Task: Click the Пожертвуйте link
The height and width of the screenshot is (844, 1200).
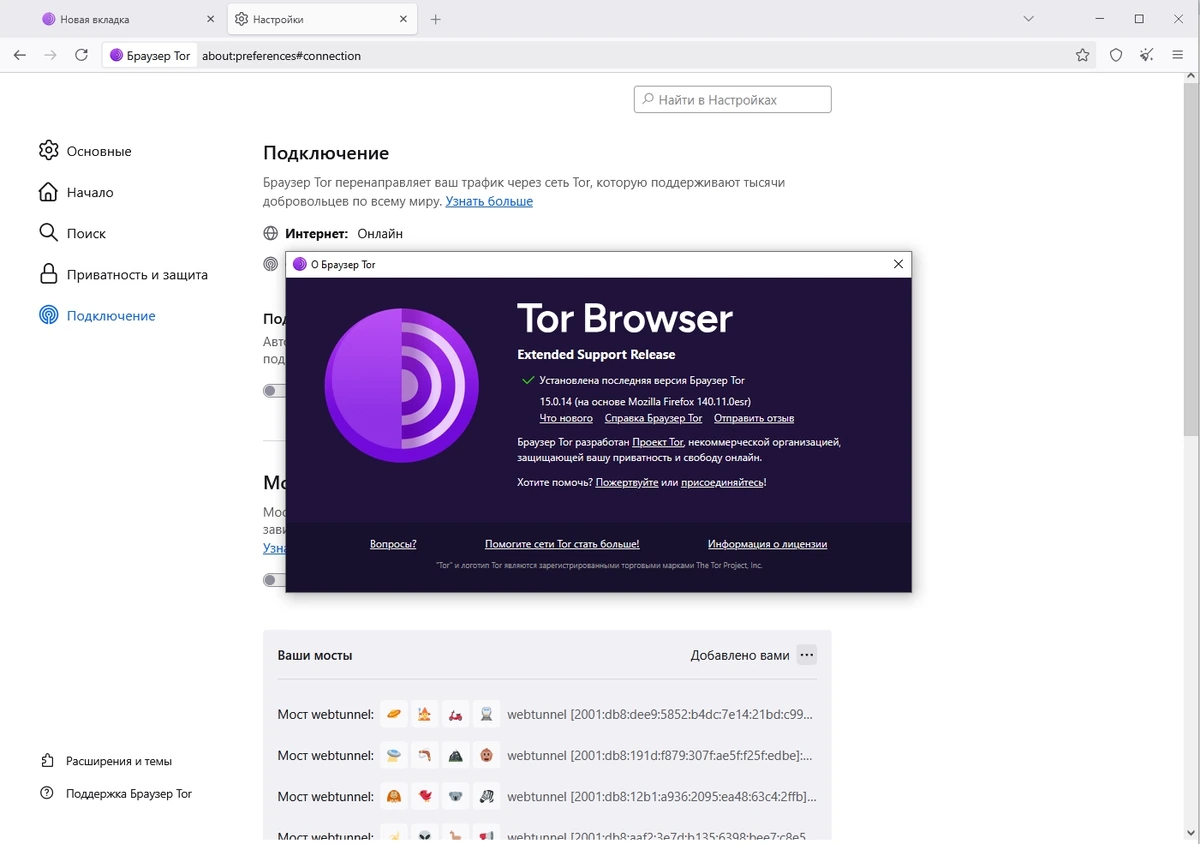Action: (x=627, y=482)
